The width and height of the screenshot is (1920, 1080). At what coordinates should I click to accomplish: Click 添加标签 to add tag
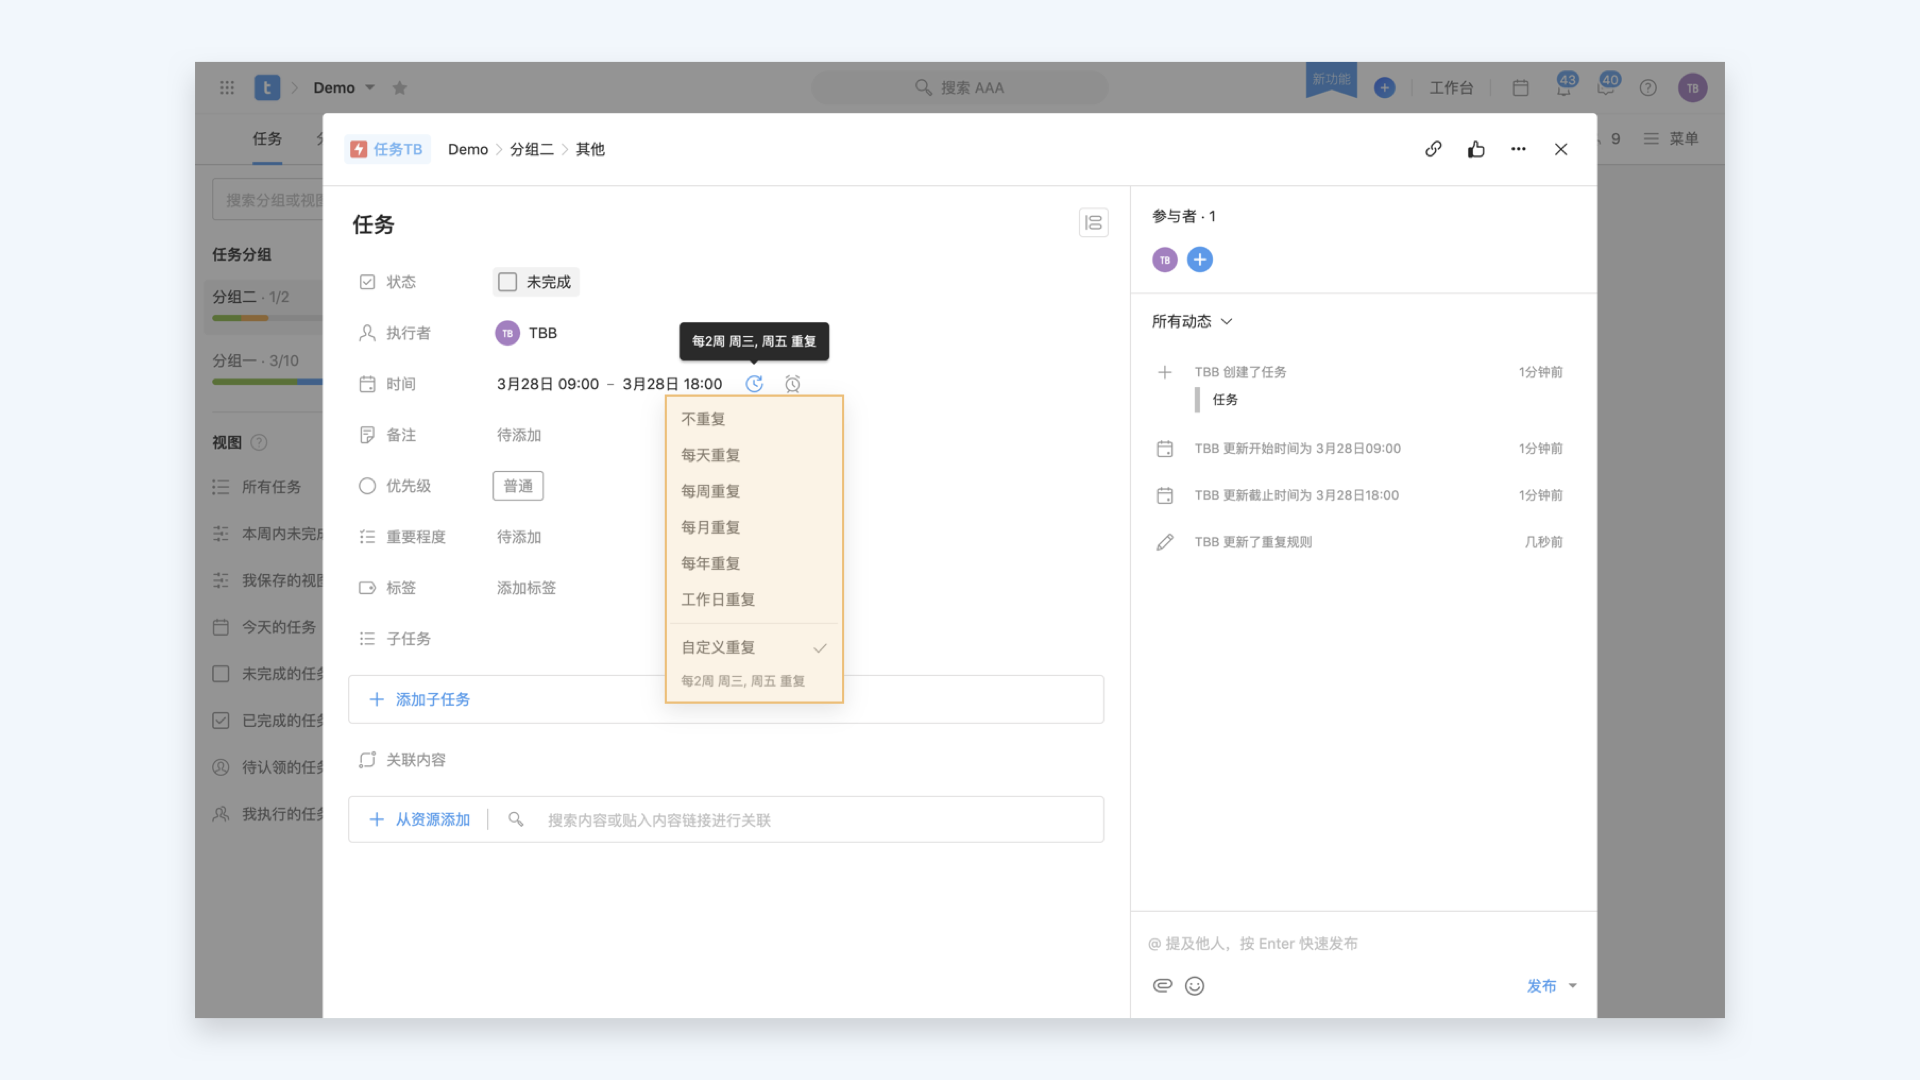click(526, 588)
